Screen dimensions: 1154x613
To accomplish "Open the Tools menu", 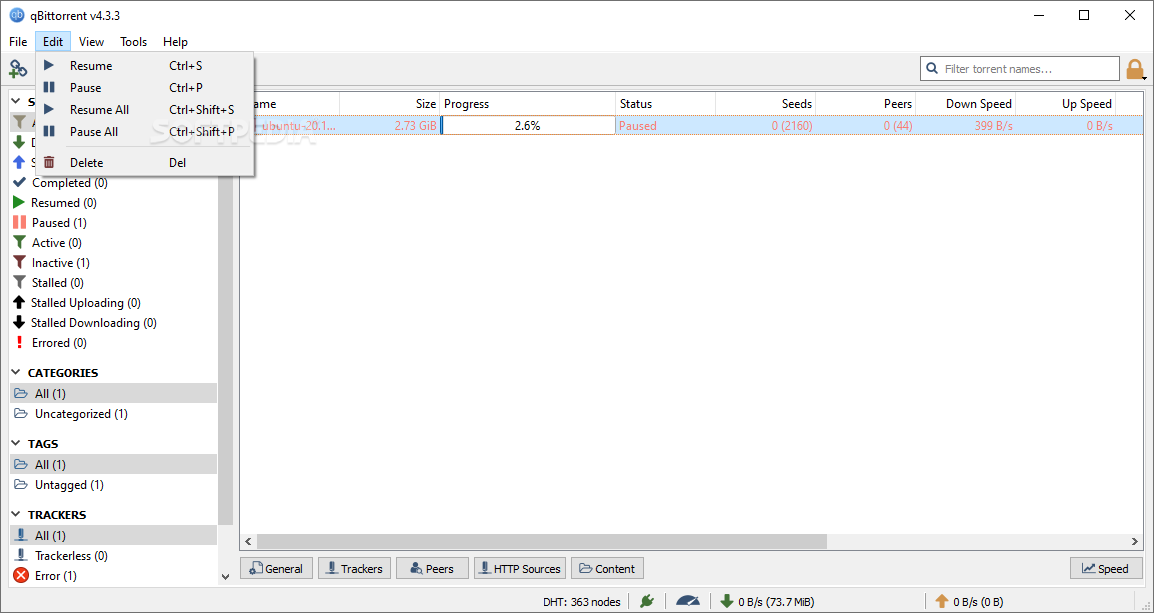I will click(x=133, y=42).
